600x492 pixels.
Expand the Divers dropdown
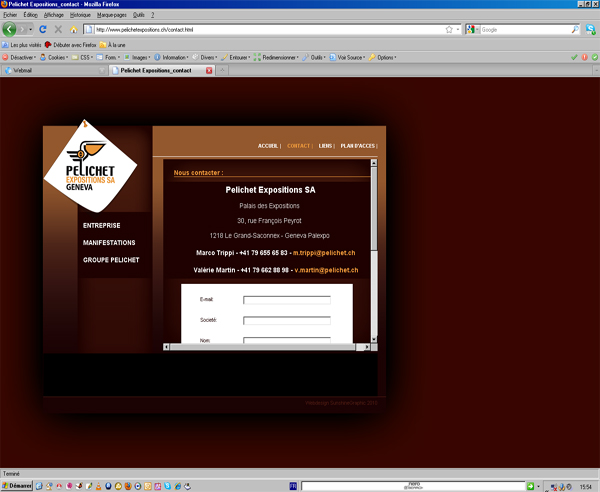pos(205,57)
